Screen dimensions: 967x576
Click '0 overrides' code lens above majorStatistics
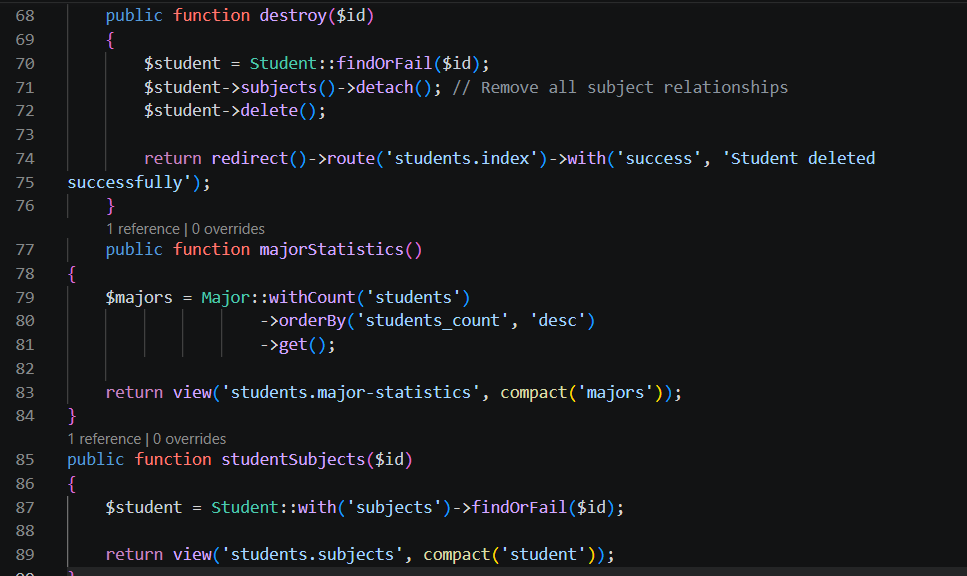pos(228,229)
